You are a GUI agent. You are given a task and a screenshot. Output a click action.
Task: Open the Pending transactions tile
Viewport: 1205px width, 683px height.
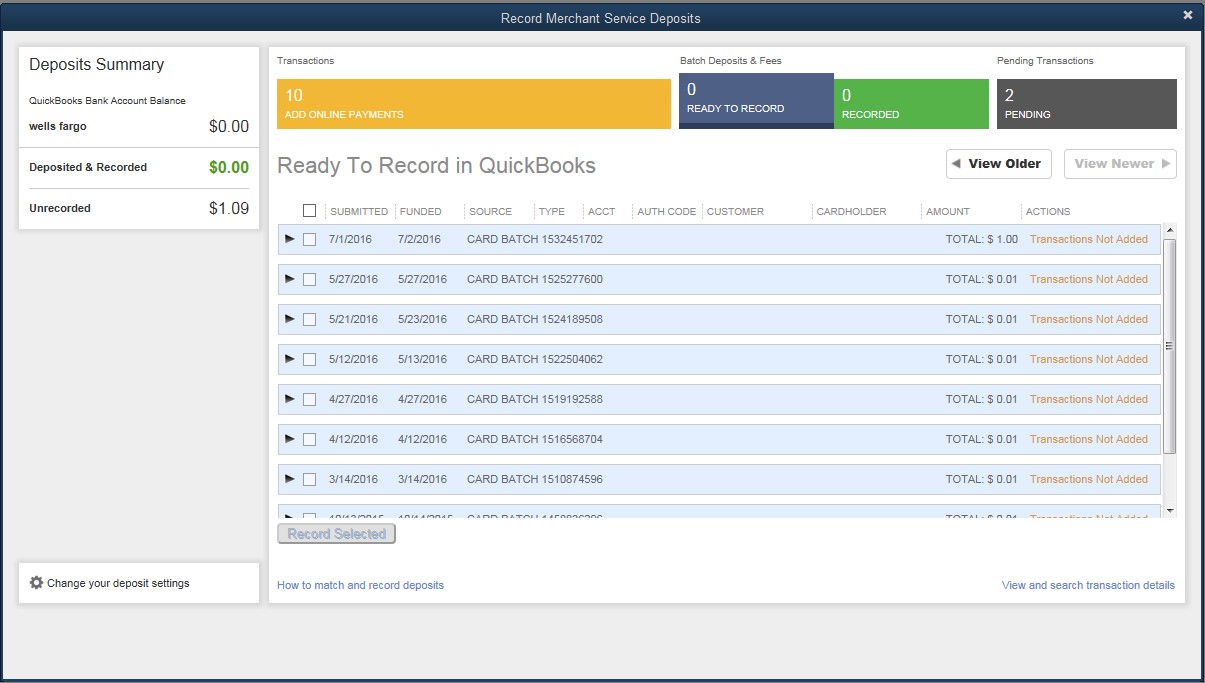pos(1087,104)
